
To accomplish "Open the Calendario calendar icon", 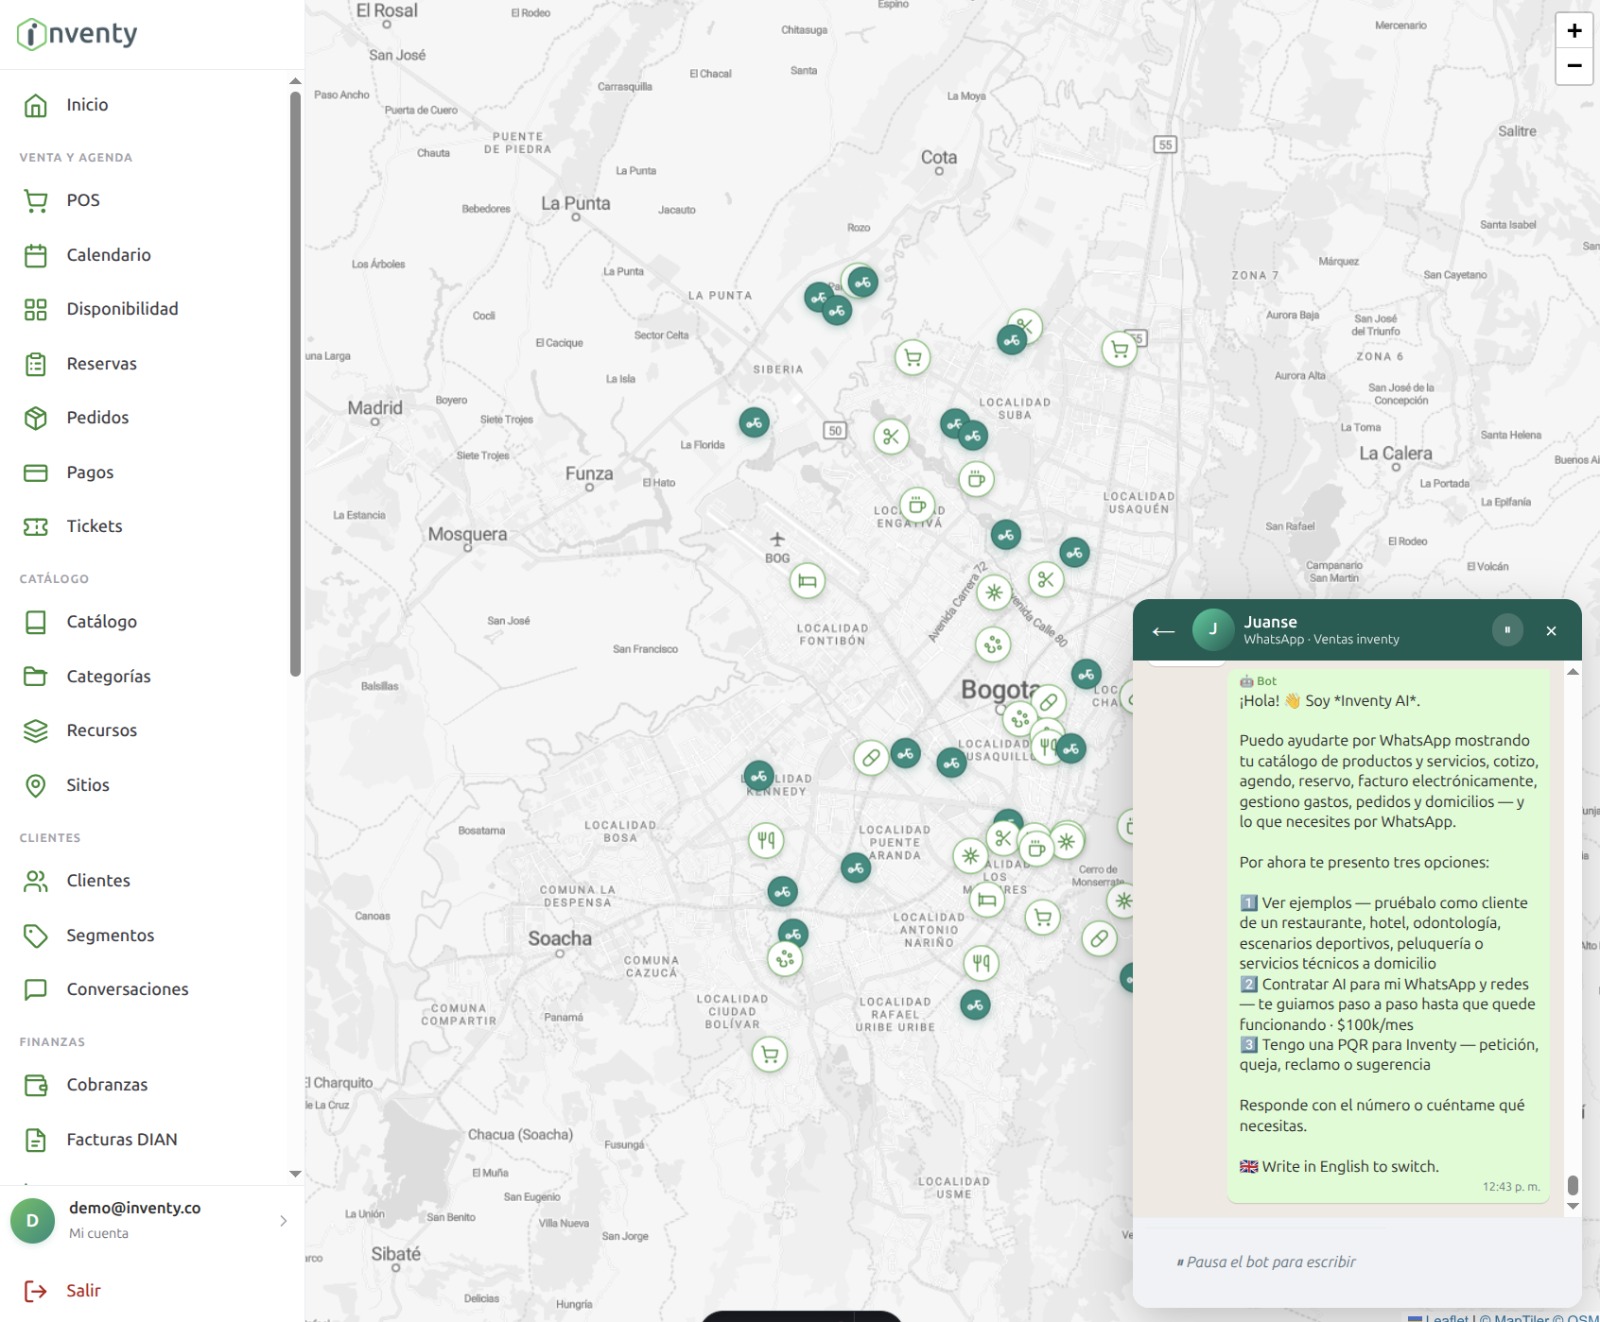I will pos(36,255).
